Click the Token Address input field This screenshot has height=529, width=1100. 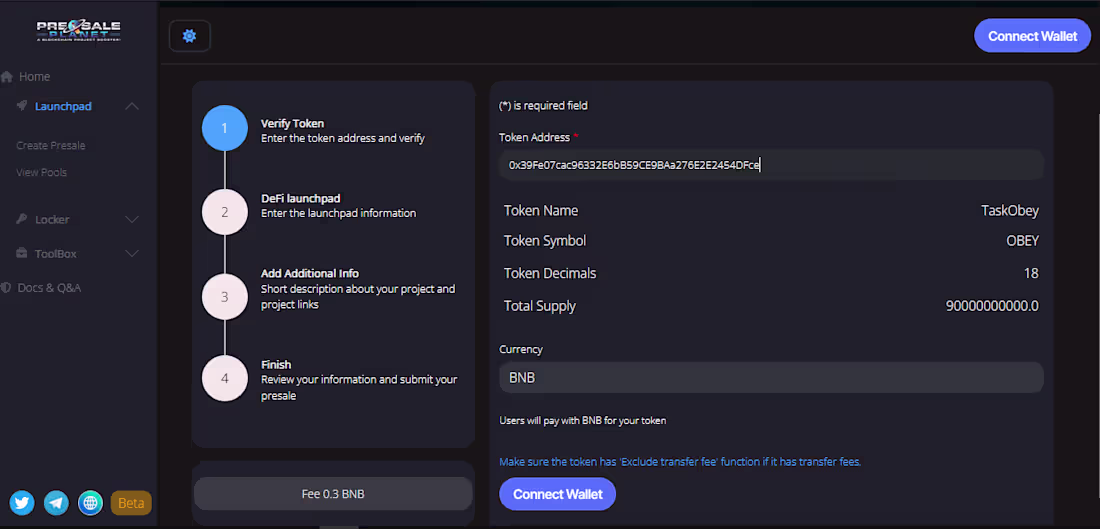770,164
